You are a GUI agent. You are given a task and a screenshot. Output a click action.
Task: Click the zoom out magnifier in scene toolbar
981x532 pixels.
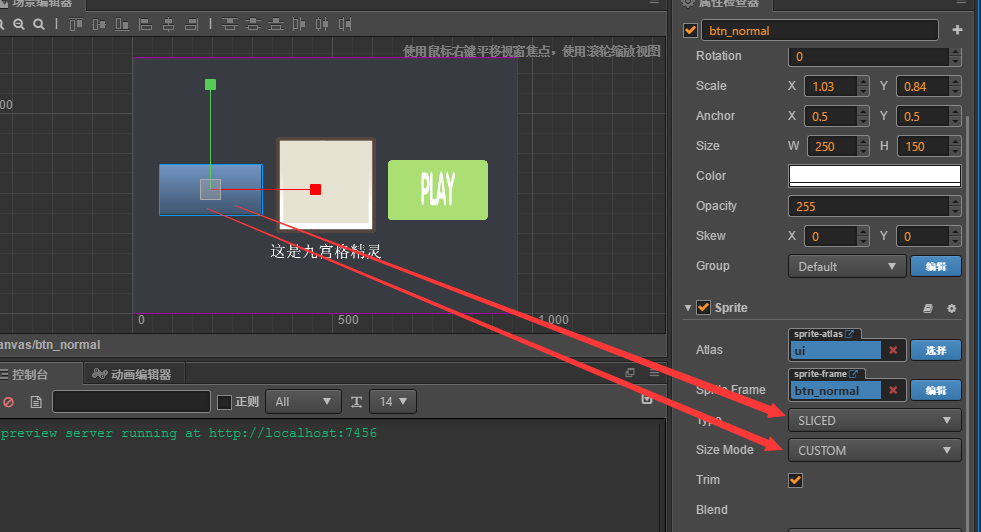click(19, 24)
